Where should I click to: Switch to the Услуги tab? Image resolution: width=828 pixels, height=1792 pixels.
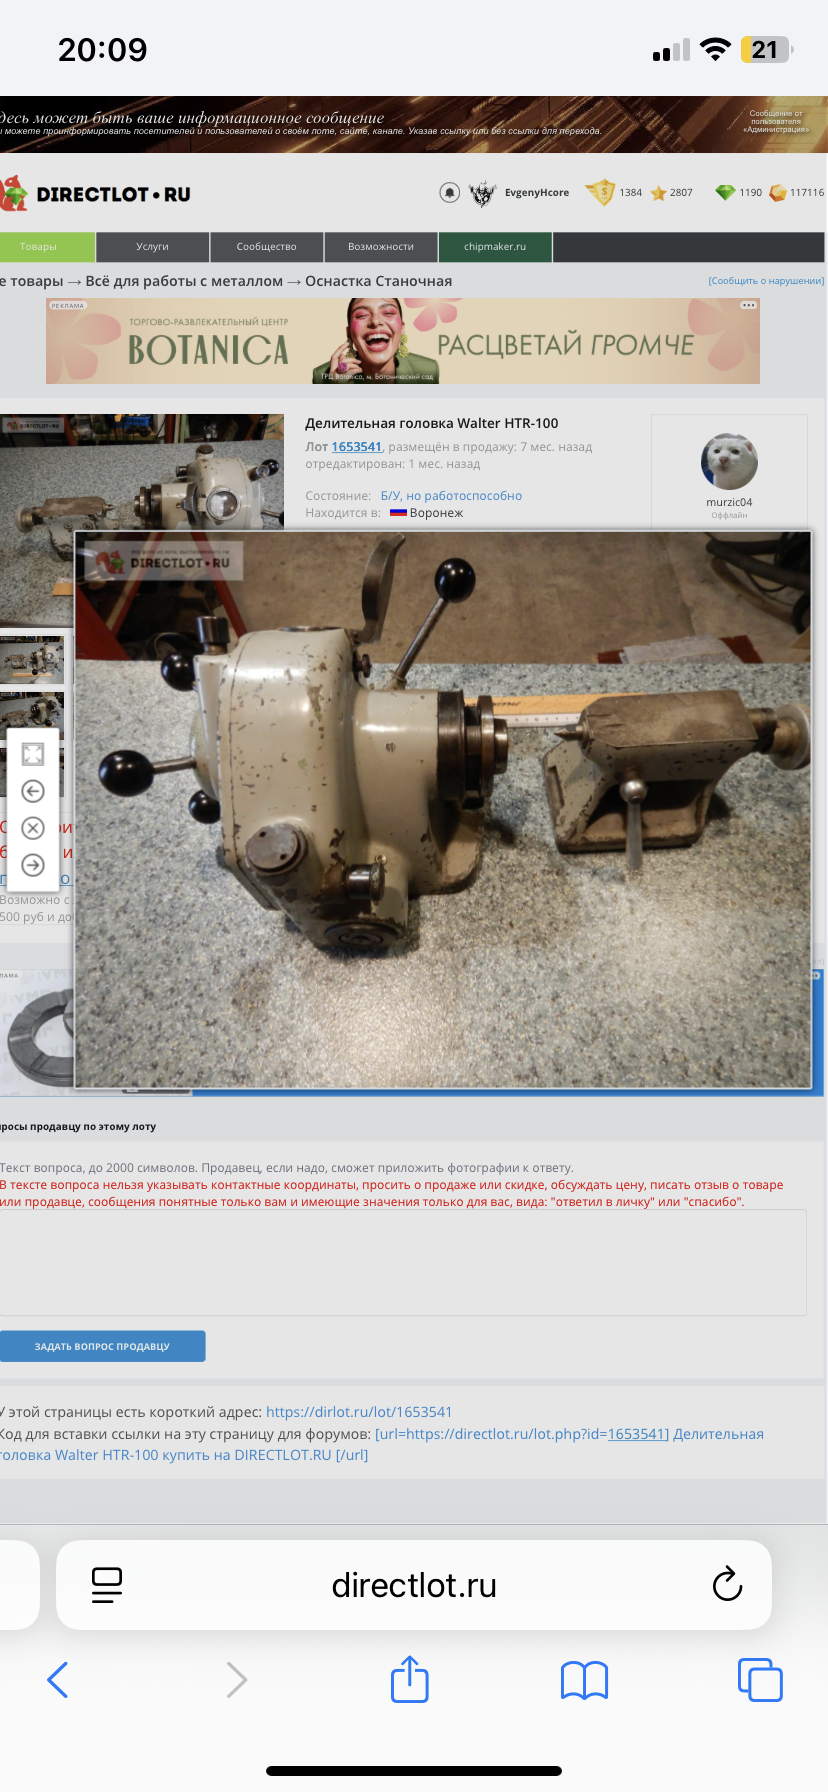click(x=152, y=247)
